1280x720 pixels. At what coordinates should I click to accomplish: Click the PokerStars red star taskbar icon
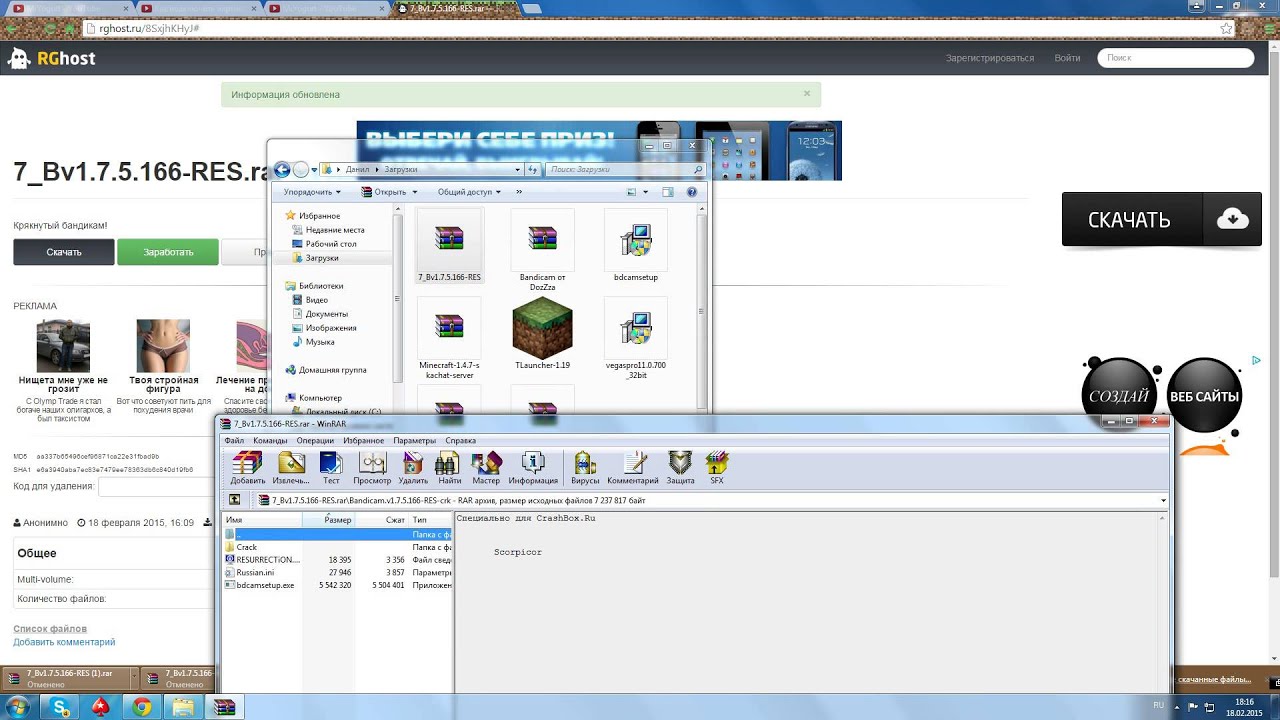point(101,707)
